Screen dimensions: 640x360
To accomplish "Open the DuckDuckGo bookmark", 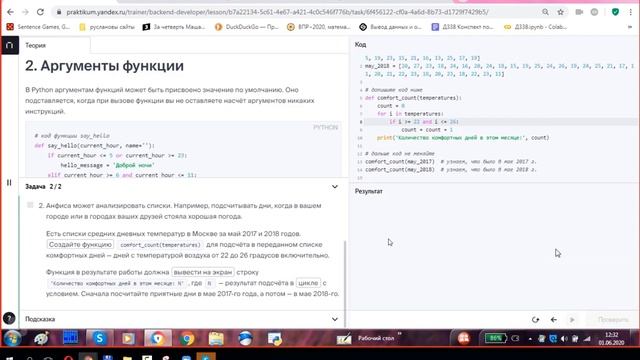I will [x=247, y=27].
